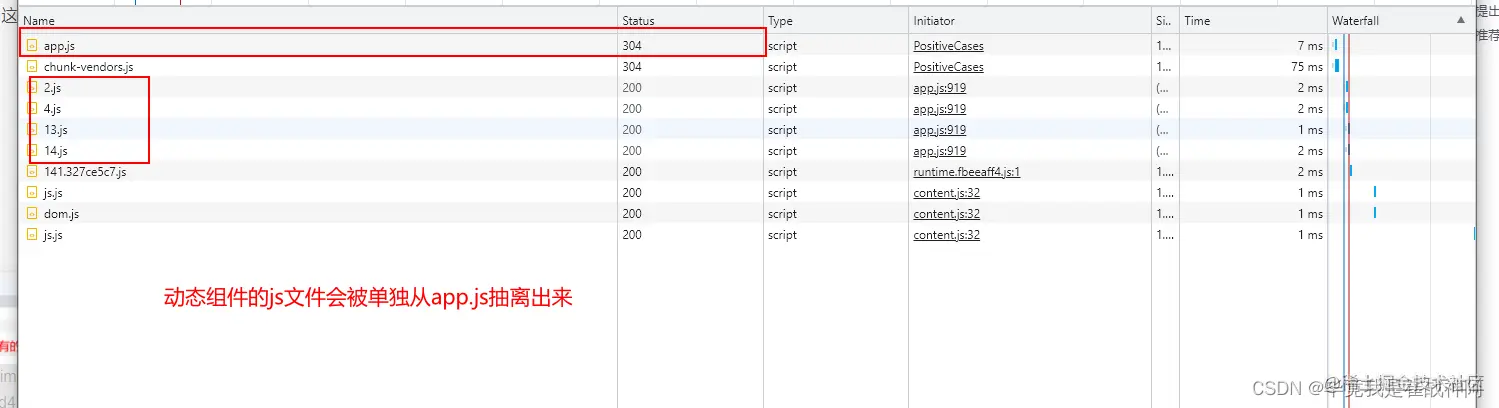The width and height of the screenshot is (1499, 408).
Task: Open app.js:919 initiator of 2.js
Action: pyautogui.click(x=939, y=88)
